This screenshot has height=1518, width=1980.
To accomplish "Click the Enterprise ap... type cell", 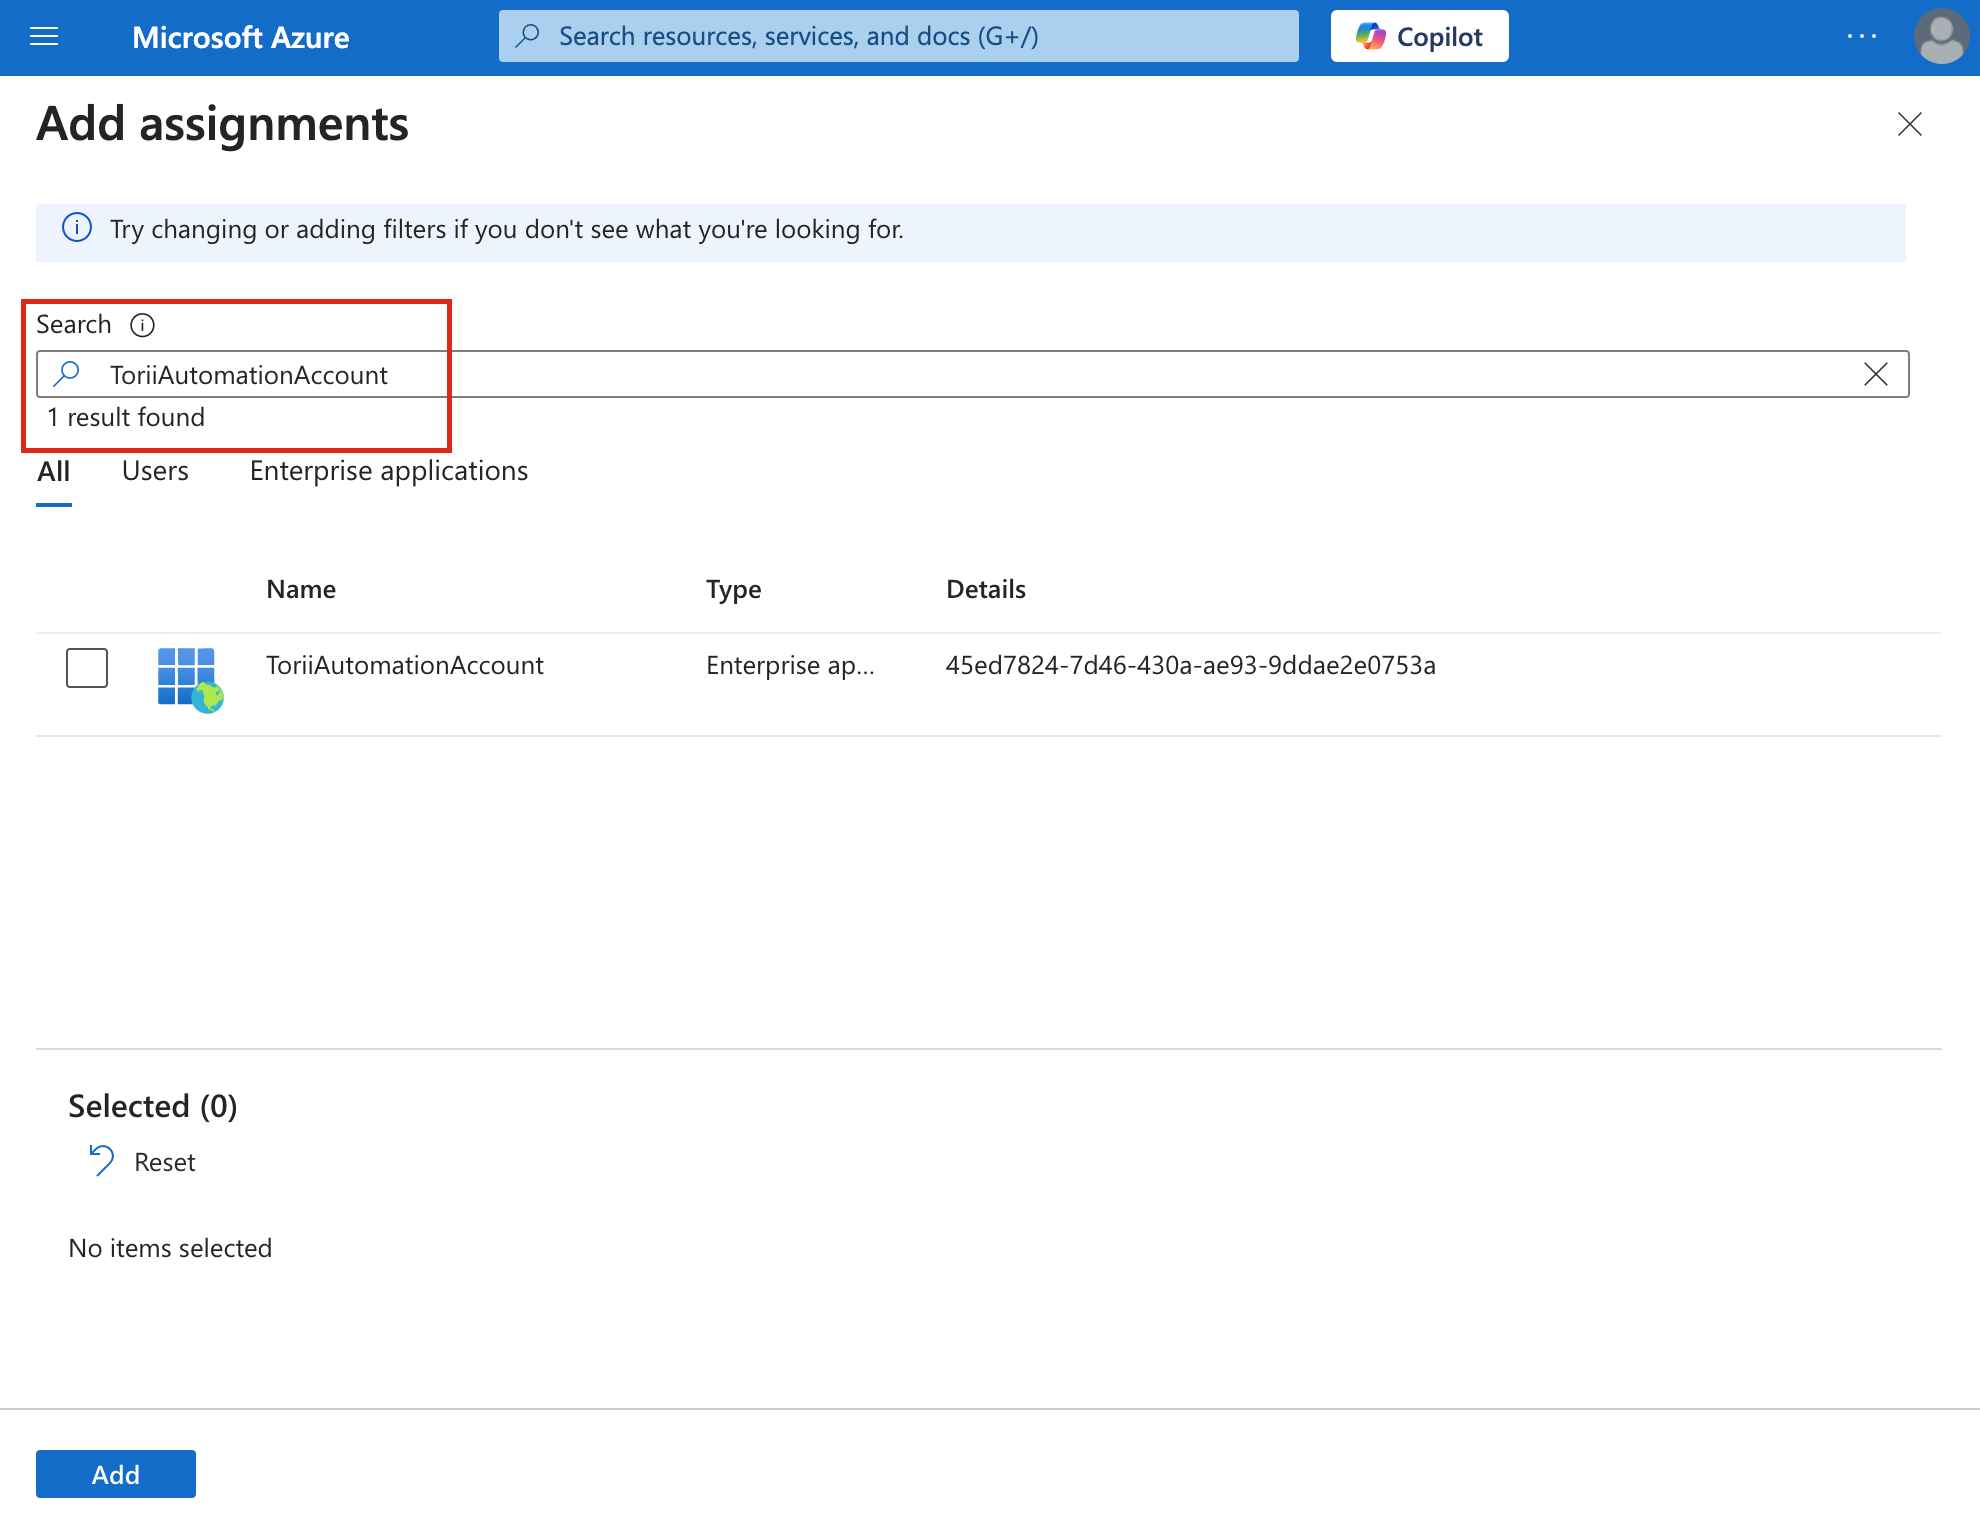I will (790, 665).
